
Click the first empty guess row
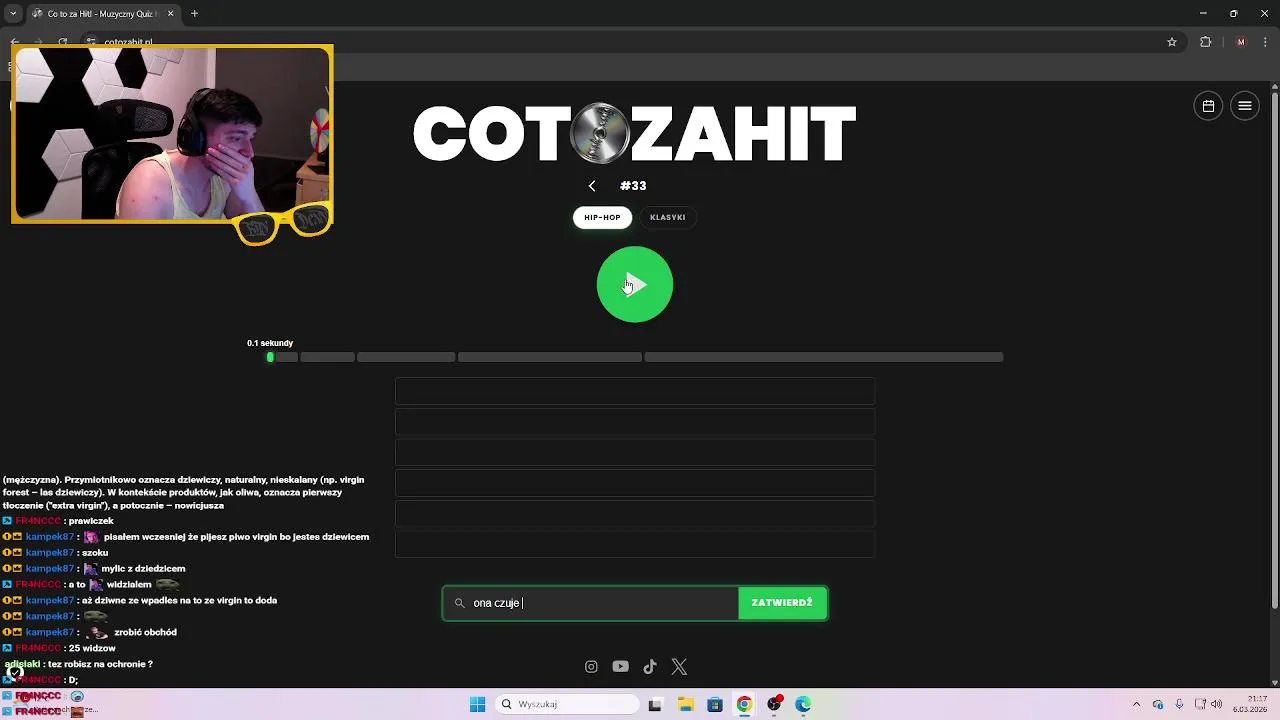635,391
